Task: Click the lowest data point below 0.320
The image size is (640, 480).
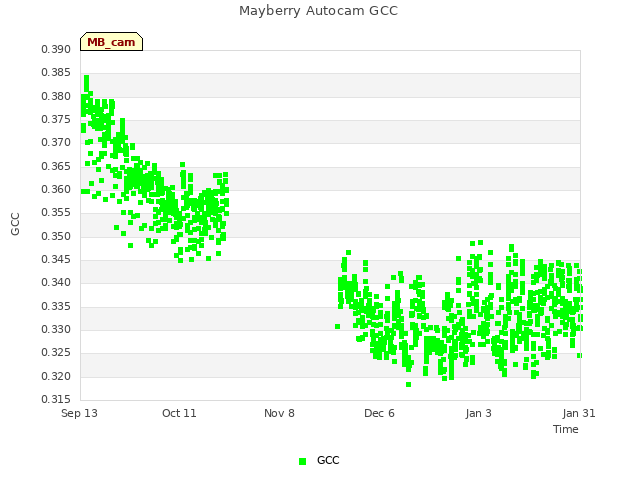Action: coord(408,384)
